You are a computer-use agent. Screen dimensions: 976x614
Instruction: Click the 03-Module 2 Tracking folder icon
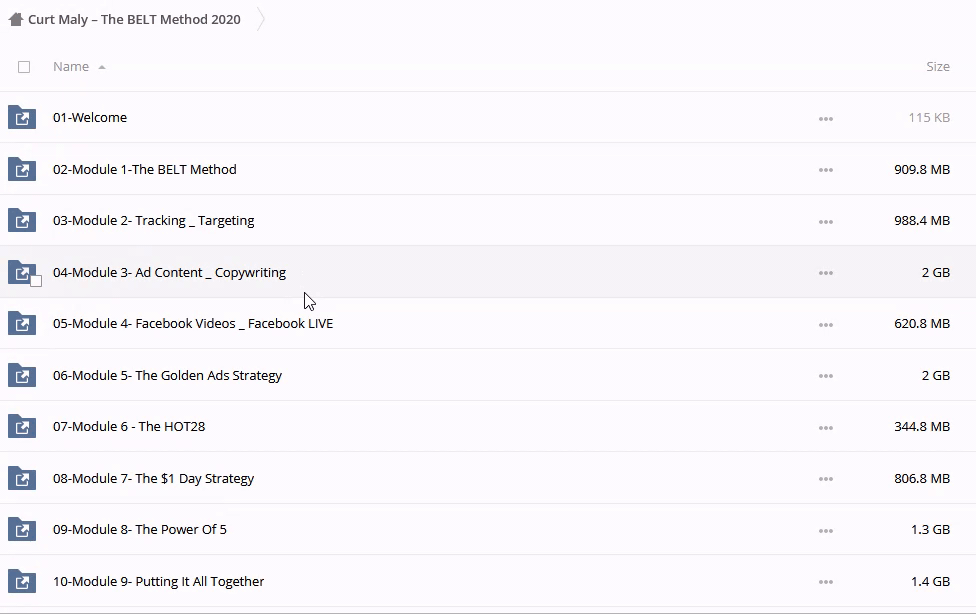(21, 221)
